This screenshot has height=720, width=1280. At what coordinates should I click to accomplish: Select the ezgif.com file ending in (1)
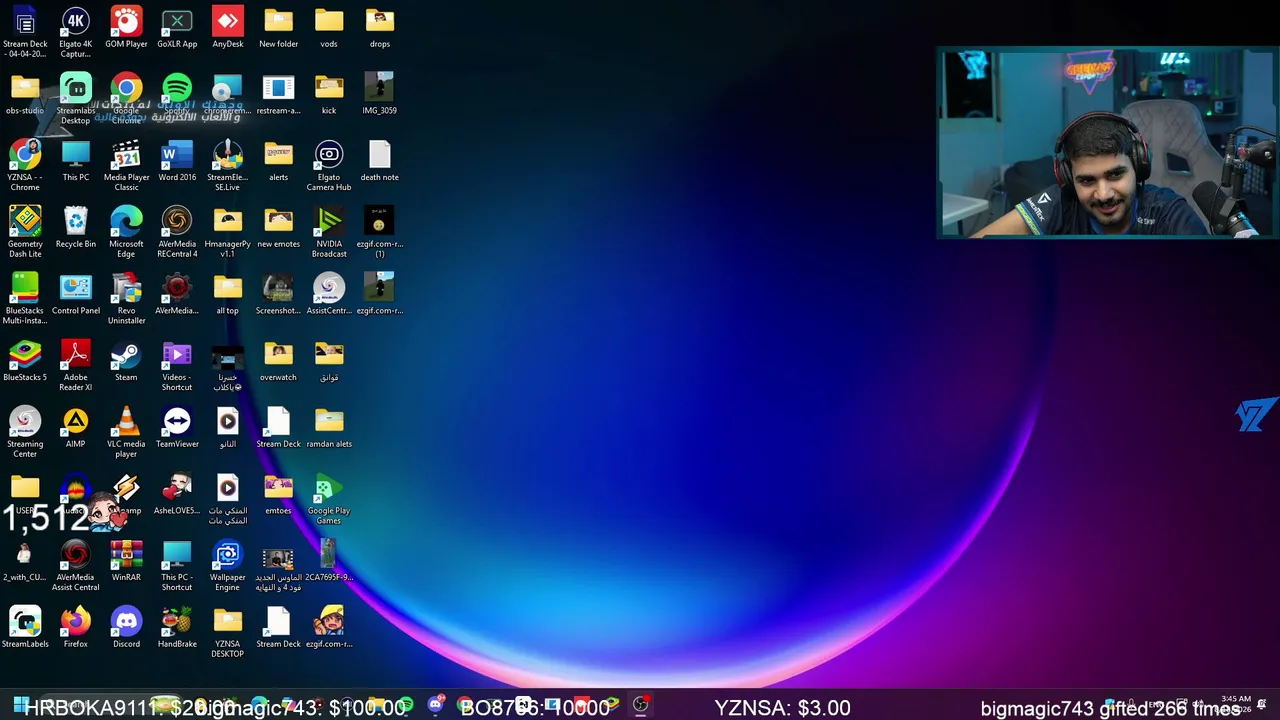coord(379,232)
